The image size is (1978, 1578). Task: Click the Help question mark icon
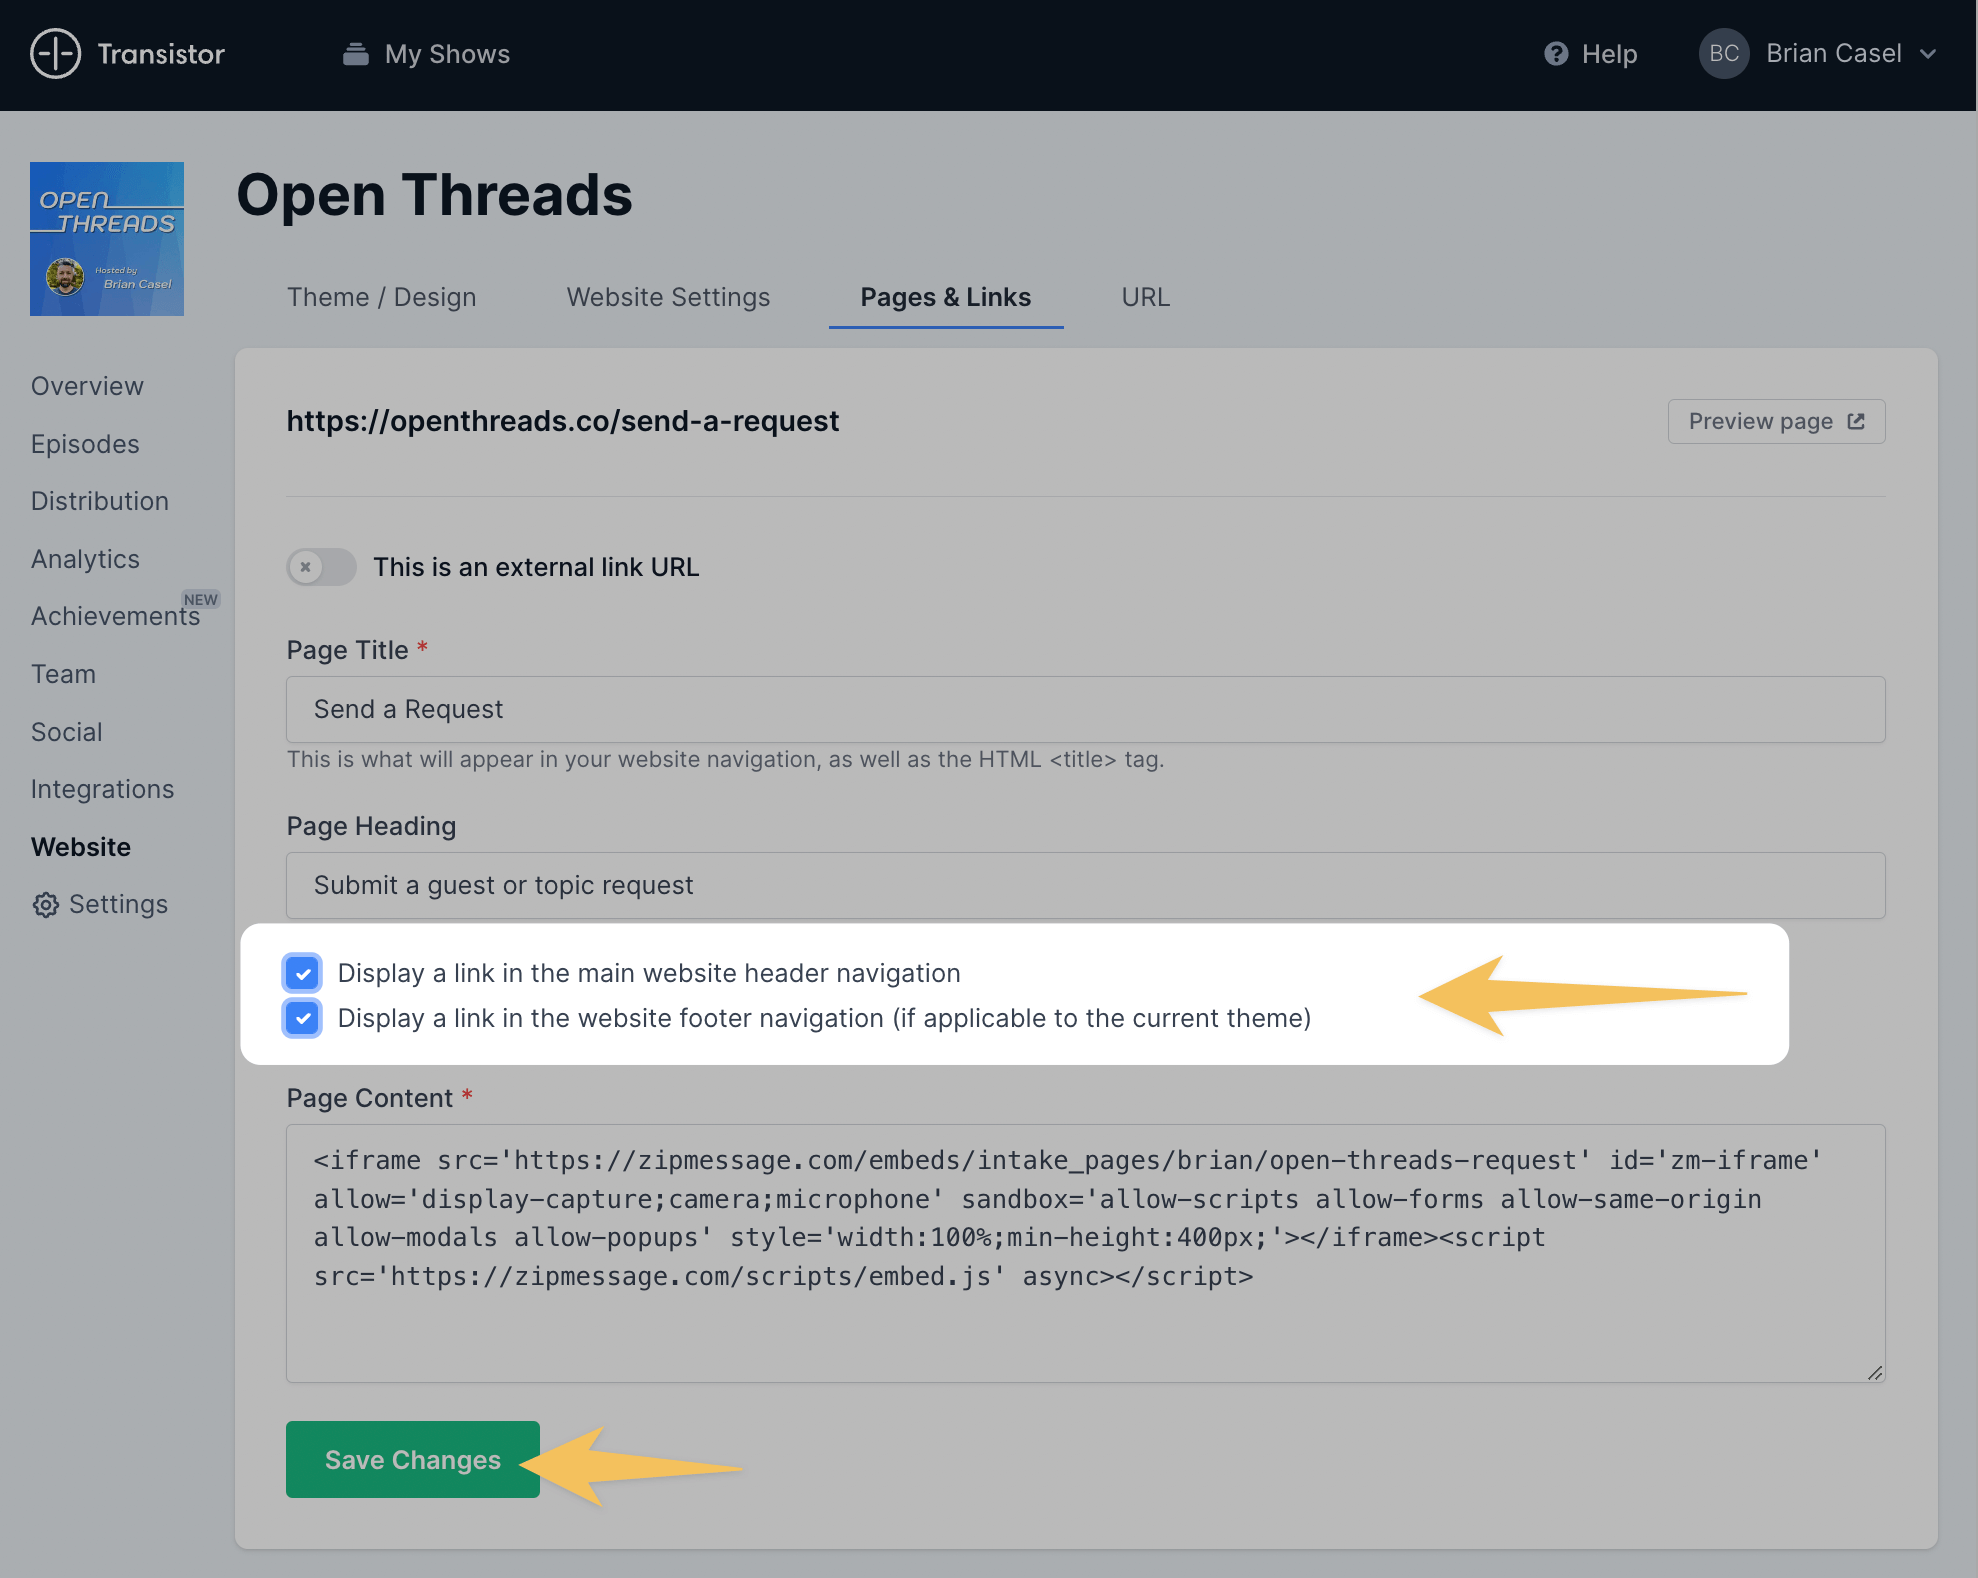point(1555,54)
